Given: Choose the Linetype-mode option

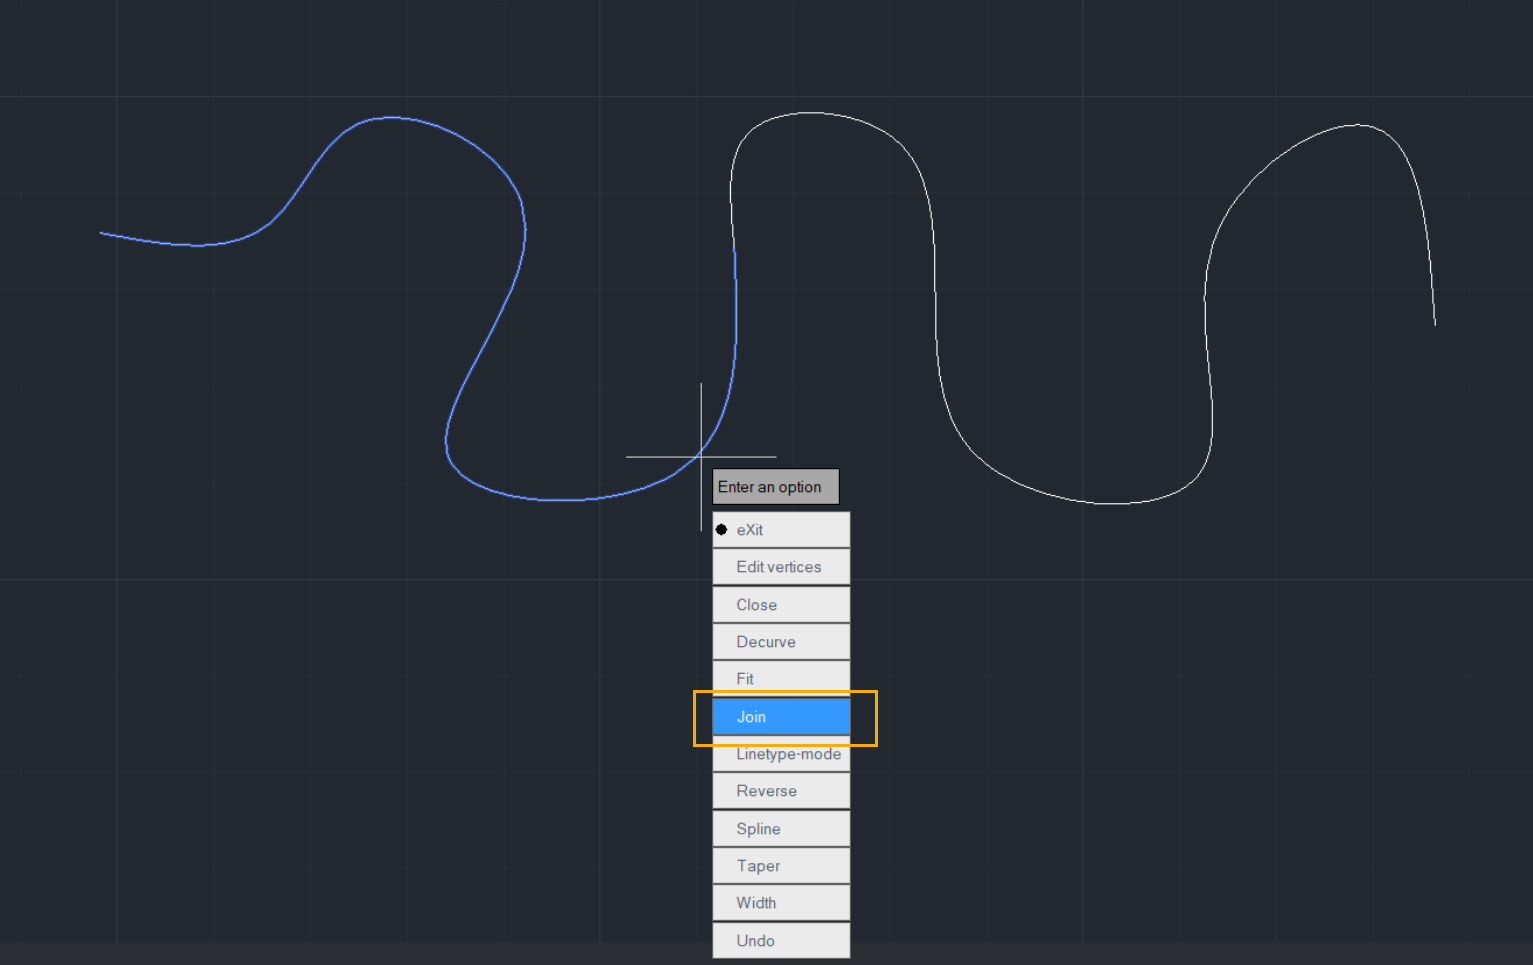Looking at the screenshot, I should tap(781, 754).
